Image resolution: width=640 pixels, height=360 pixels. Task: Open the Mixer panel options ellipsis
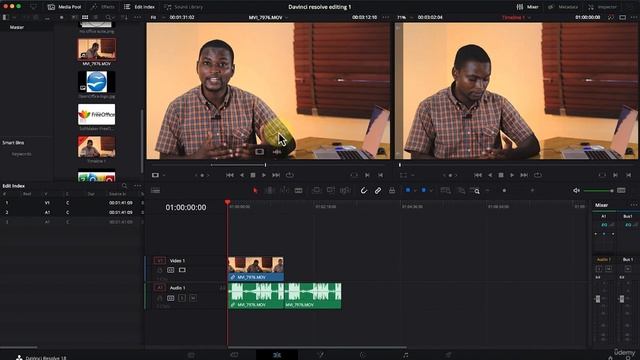(634, 205)
